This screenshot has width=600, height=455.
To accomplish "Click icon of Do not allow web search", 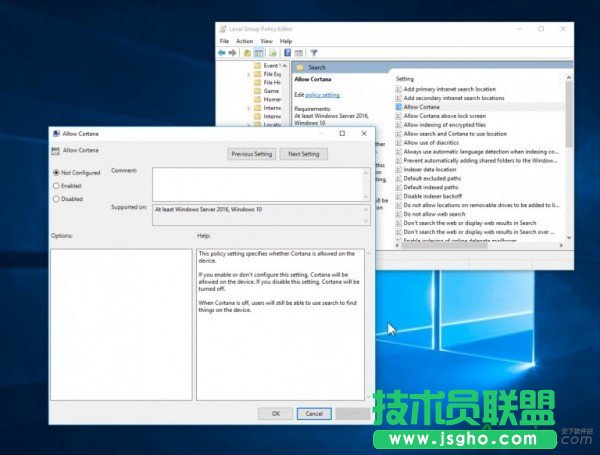I will [x=399, y=214].
